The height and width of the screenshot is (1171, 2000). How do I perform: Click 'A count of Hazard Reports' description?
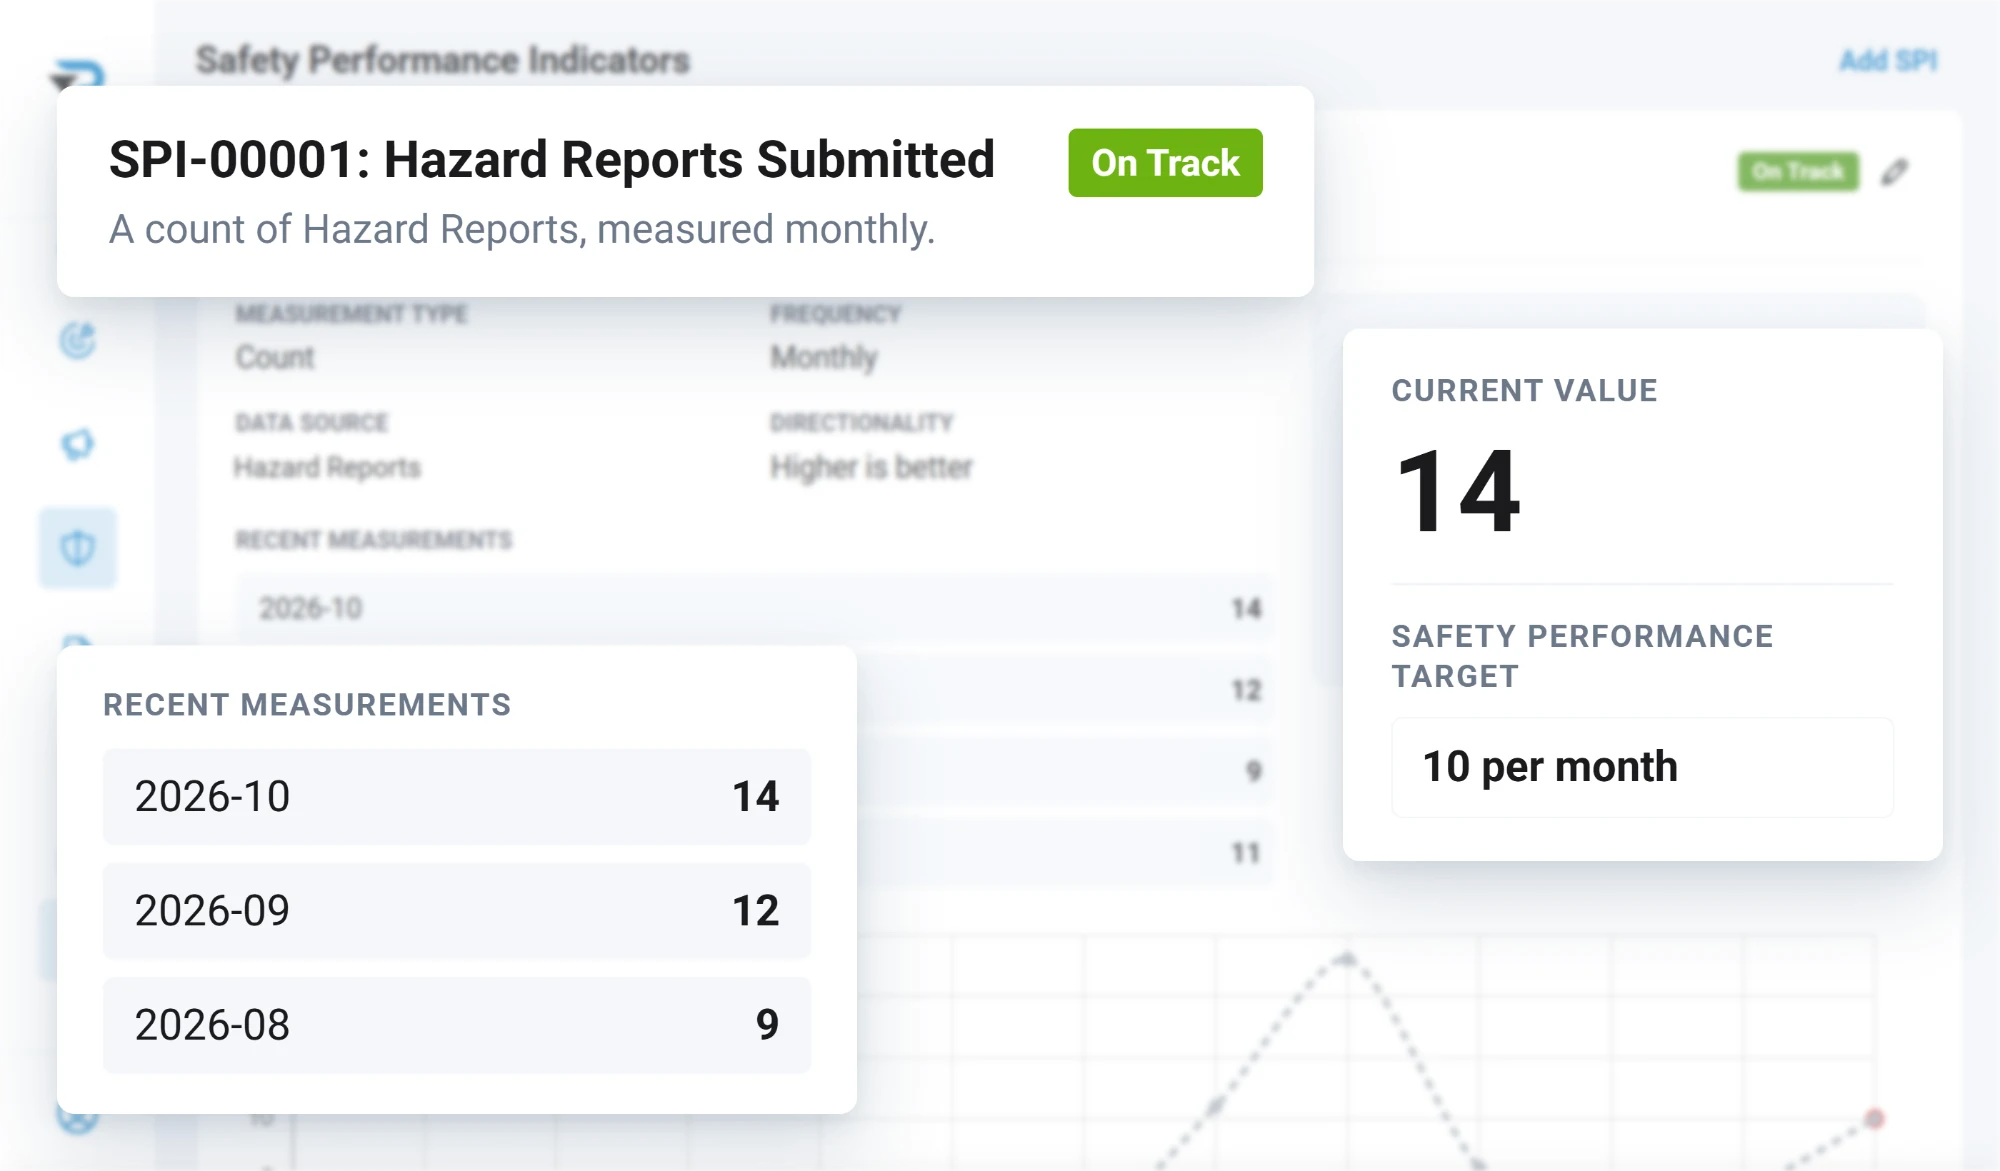pos(521,230)
